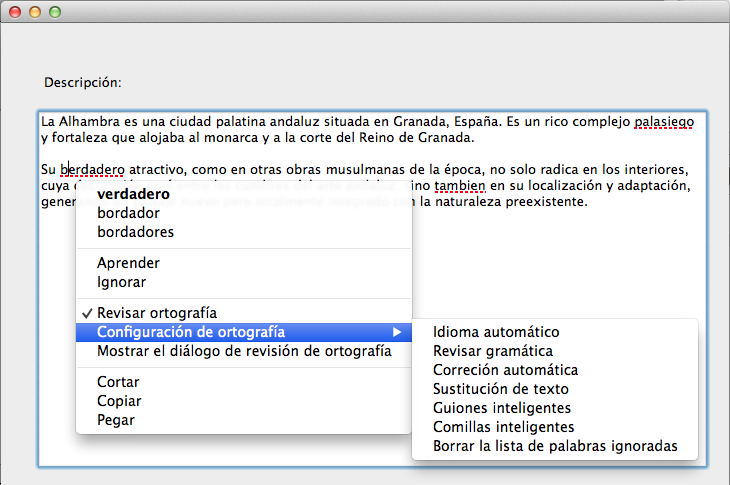
Task: Choose the "verdadero" spelling suggestion
Action: (133, 194)
